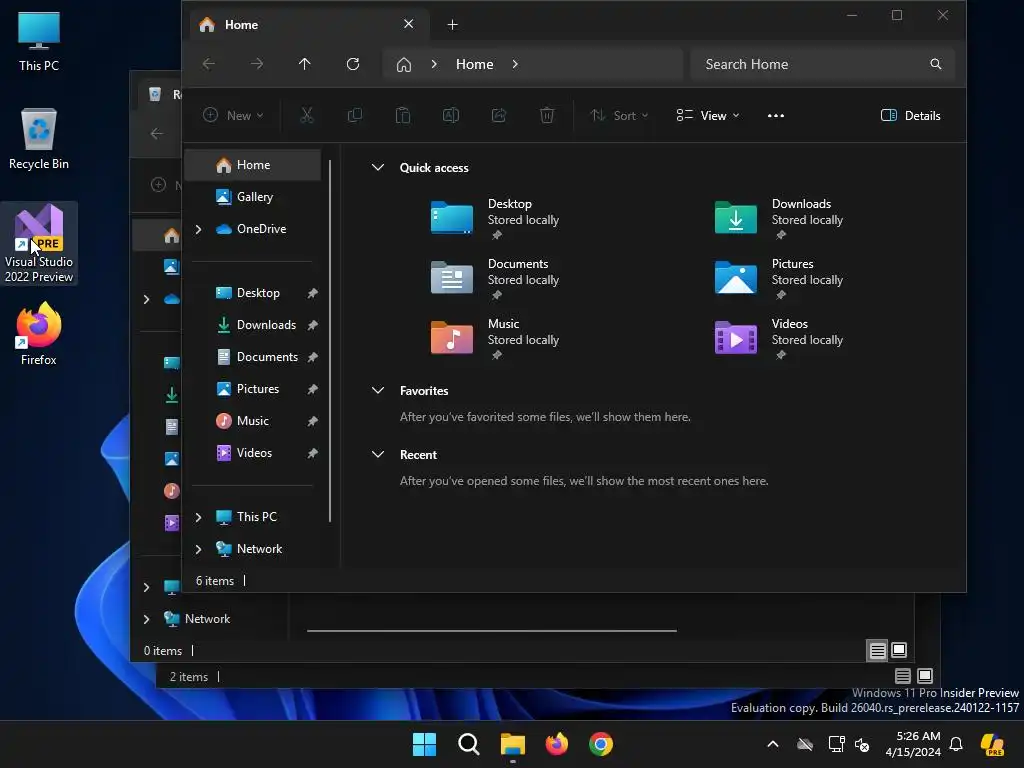The width and height of the screenshot is (1024, 768).
Task: Click the home icon in address bar
Action: (x=404, y=64)
